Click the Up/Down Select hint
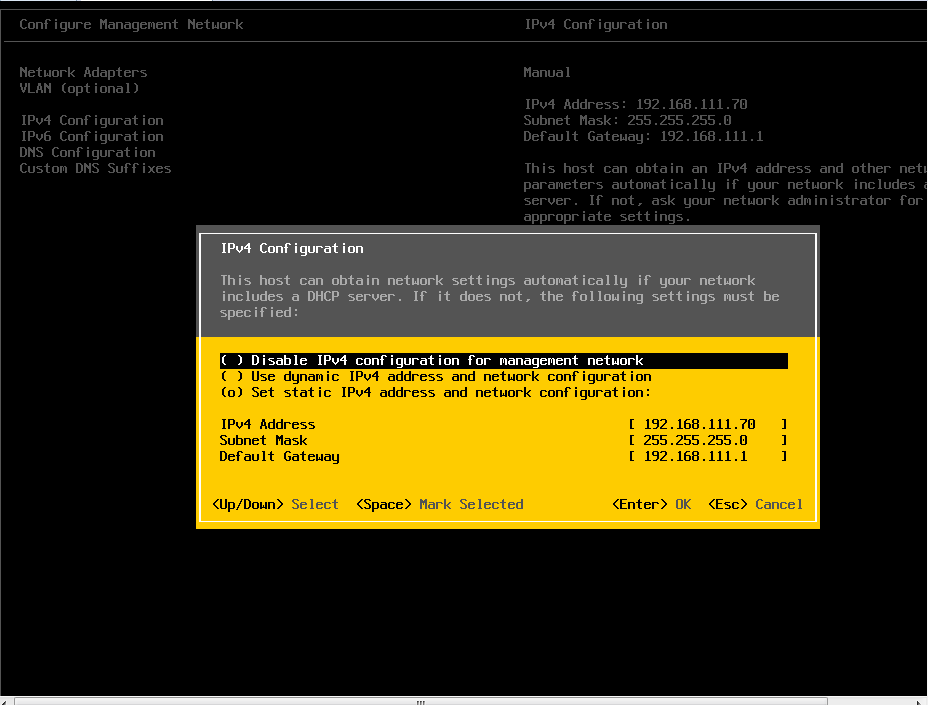Image resolution: width=928 pixels, height=705 pixels. pos(275,505)
